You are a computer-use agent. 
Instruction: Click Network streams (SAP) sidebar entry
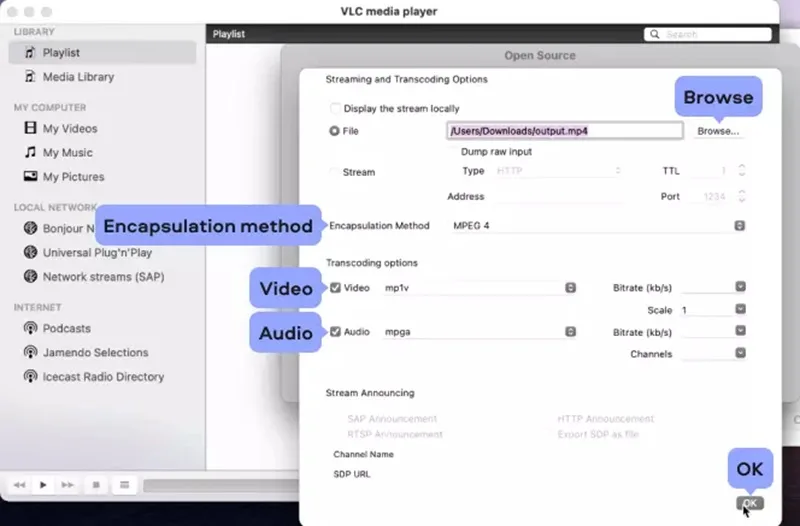click(104, 277)
